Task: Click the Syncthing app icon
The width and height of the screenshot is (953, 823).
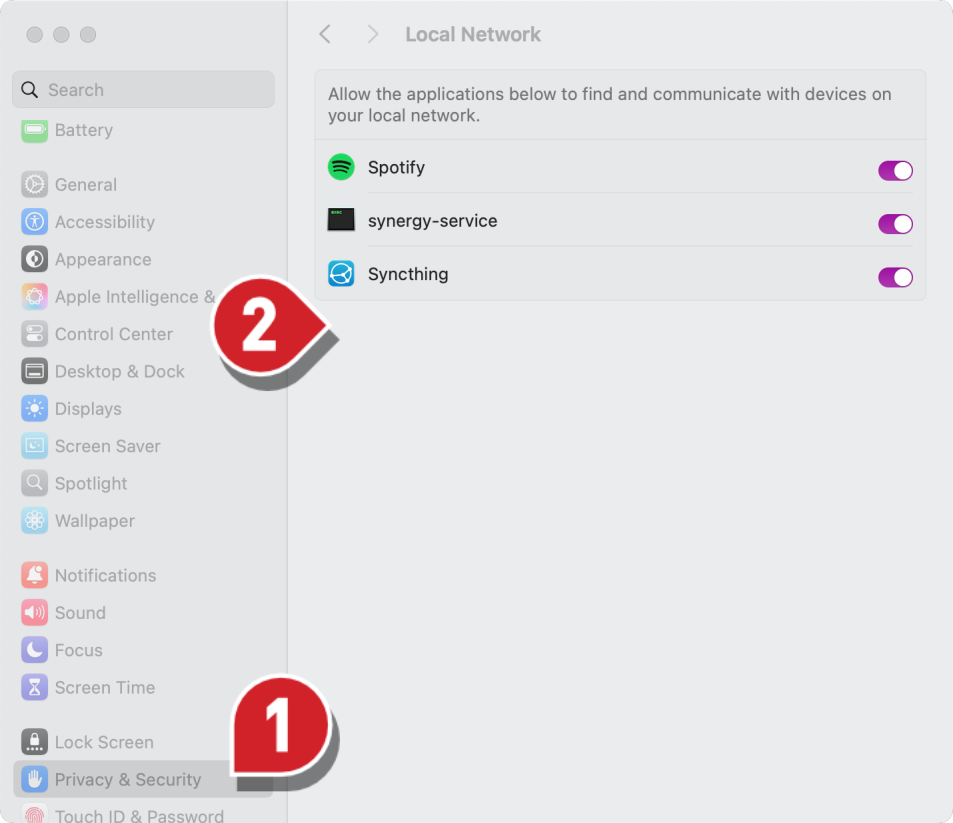Action: click(x=341, y=274)
